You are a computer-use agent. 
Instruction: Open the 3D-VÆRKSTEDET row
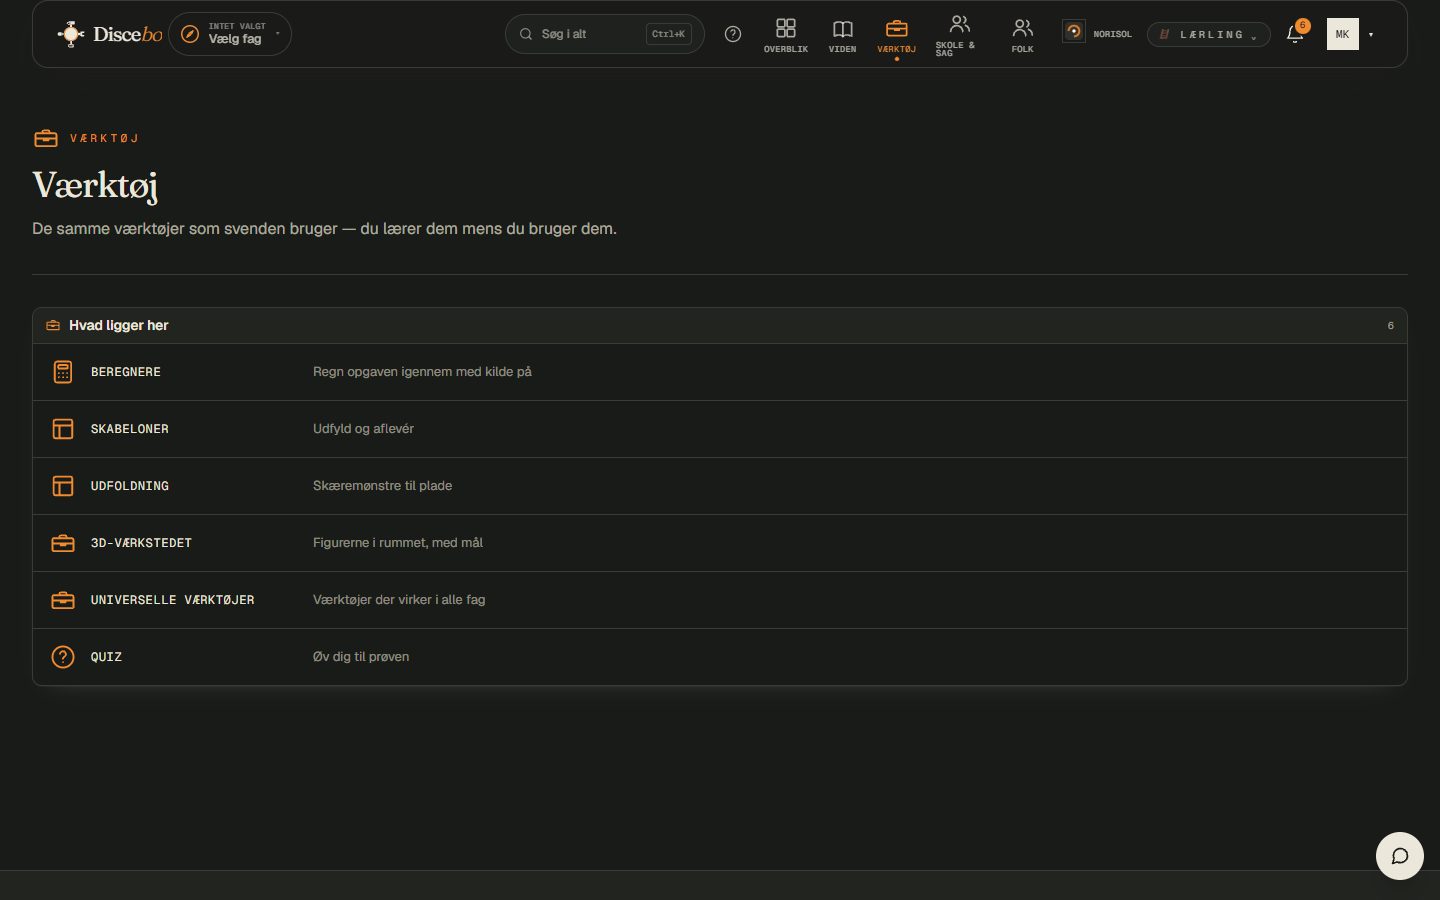click(720, 543)
